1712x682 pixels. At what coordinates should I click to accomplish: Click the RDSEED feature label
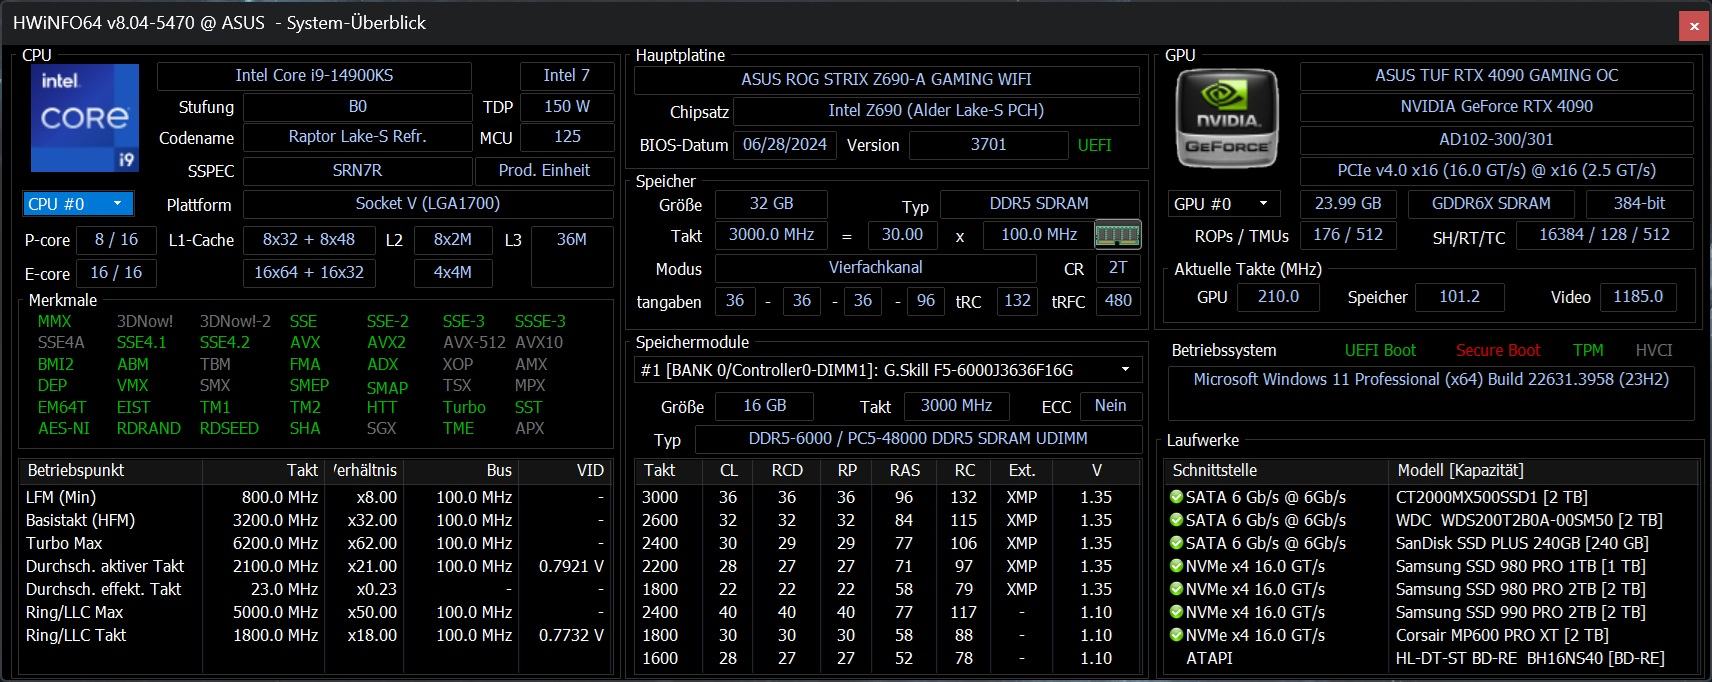coord(229,428)
